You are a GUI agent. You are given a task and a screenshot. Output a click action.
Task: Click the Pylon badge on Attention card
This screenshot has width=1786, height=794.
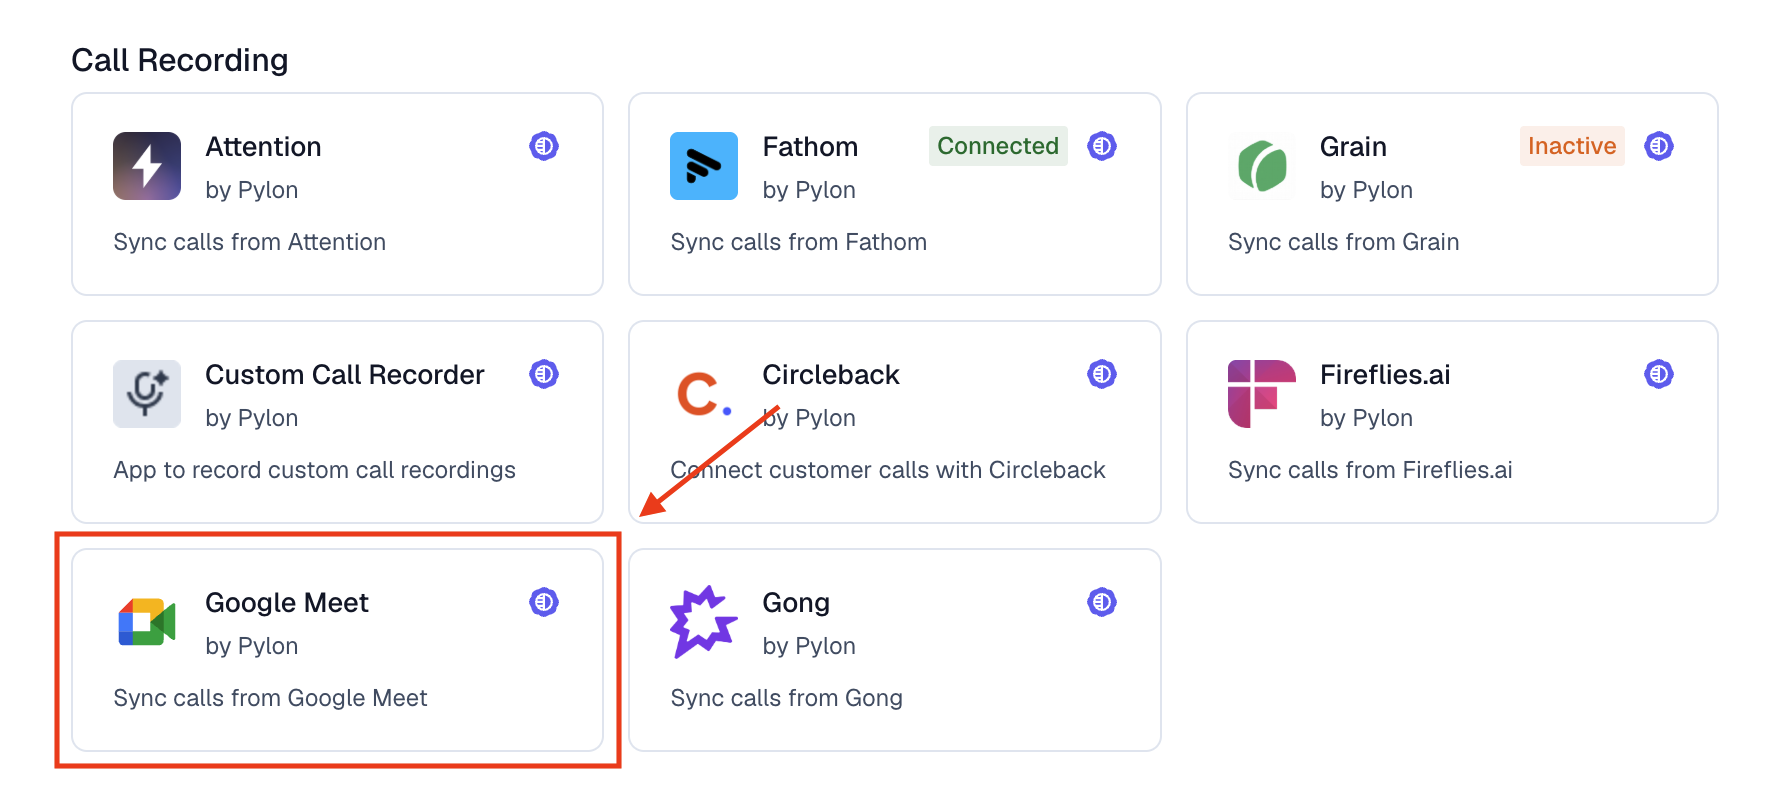544,146
